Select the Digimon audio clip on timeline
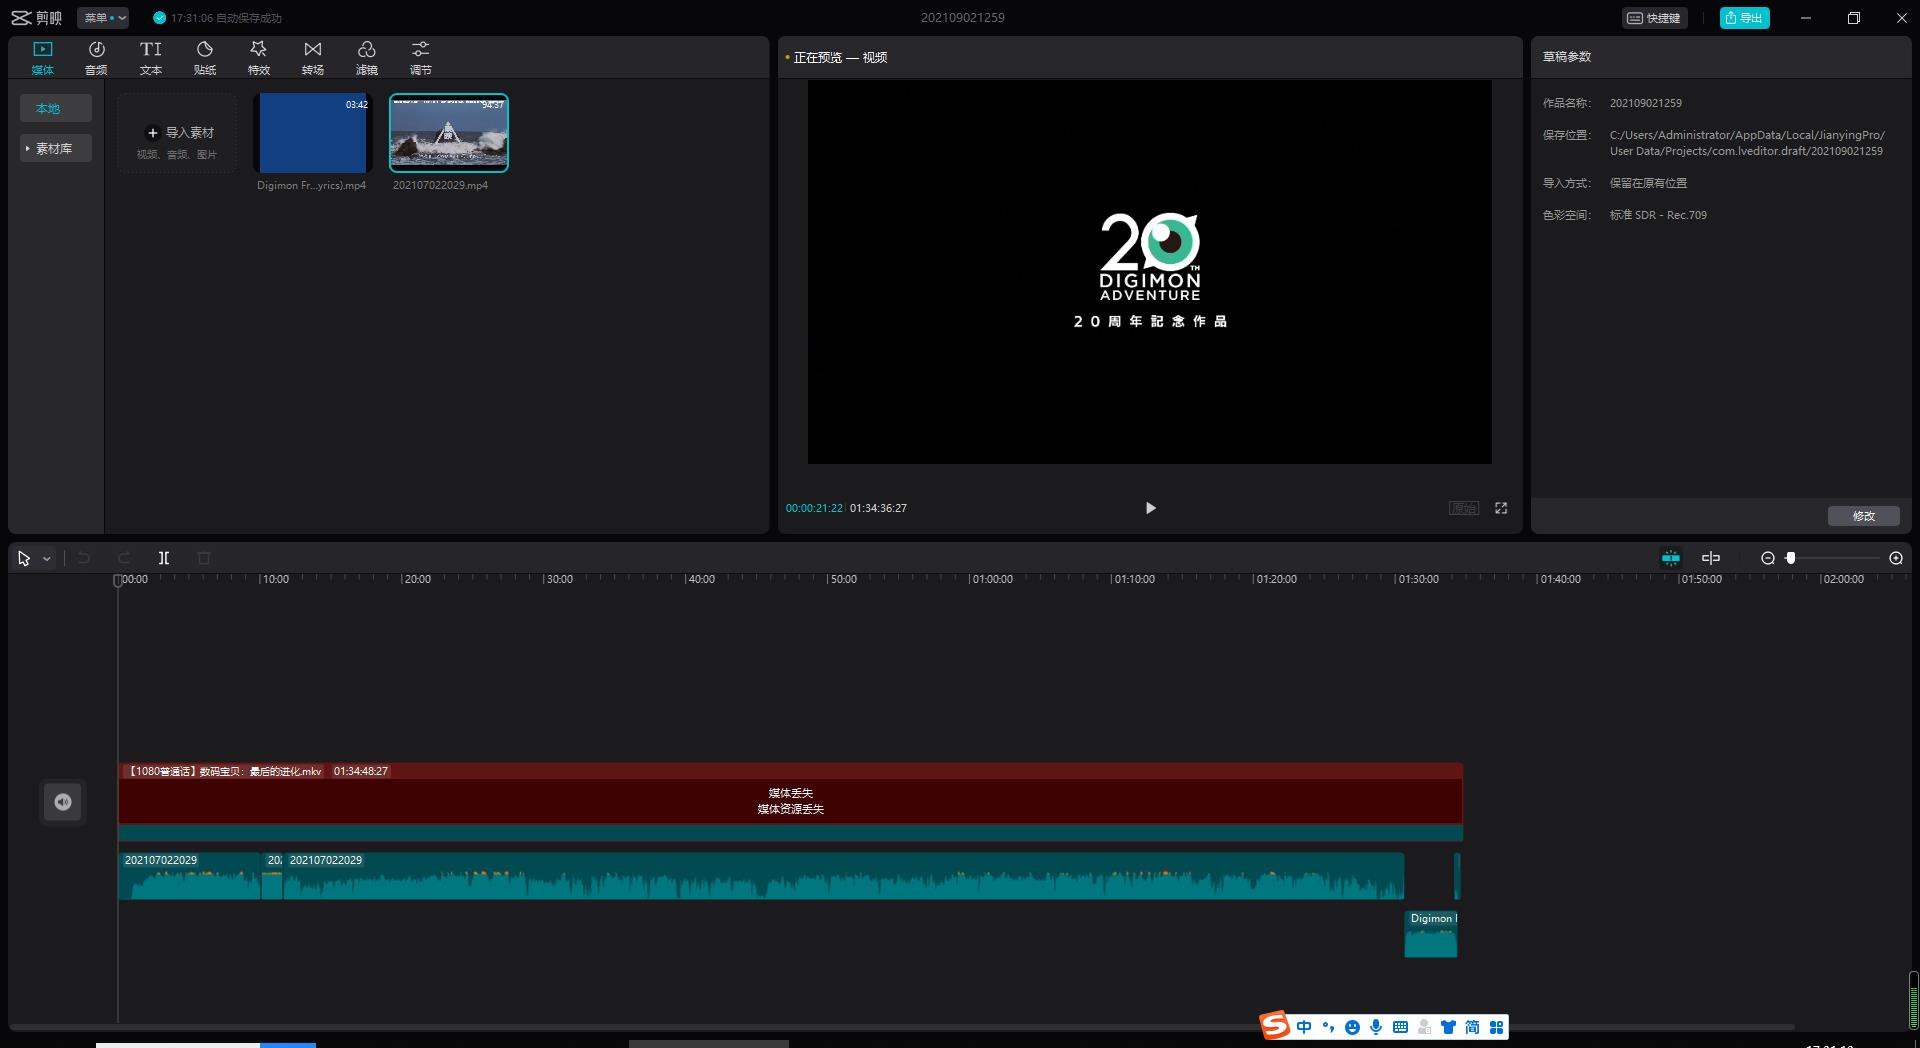 click(x=1431, y=934)
